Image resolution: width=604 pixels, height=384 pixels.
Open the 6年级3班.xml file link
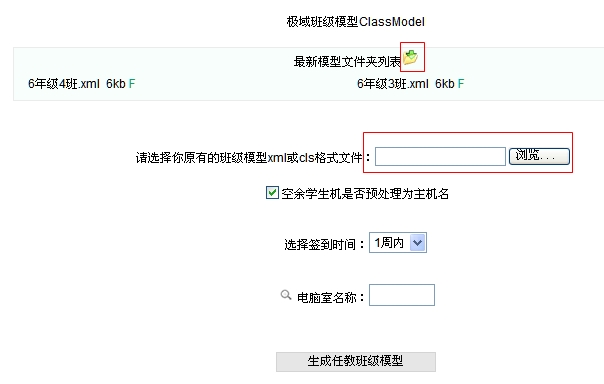click(393, 84)
